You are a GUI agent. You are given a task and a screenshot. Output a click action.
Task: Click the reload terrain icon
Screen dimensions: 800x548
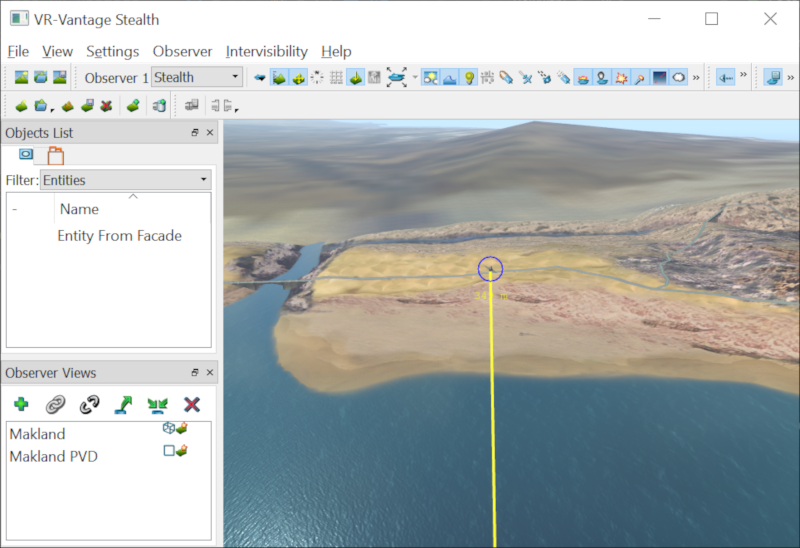(x=67, y=106)
